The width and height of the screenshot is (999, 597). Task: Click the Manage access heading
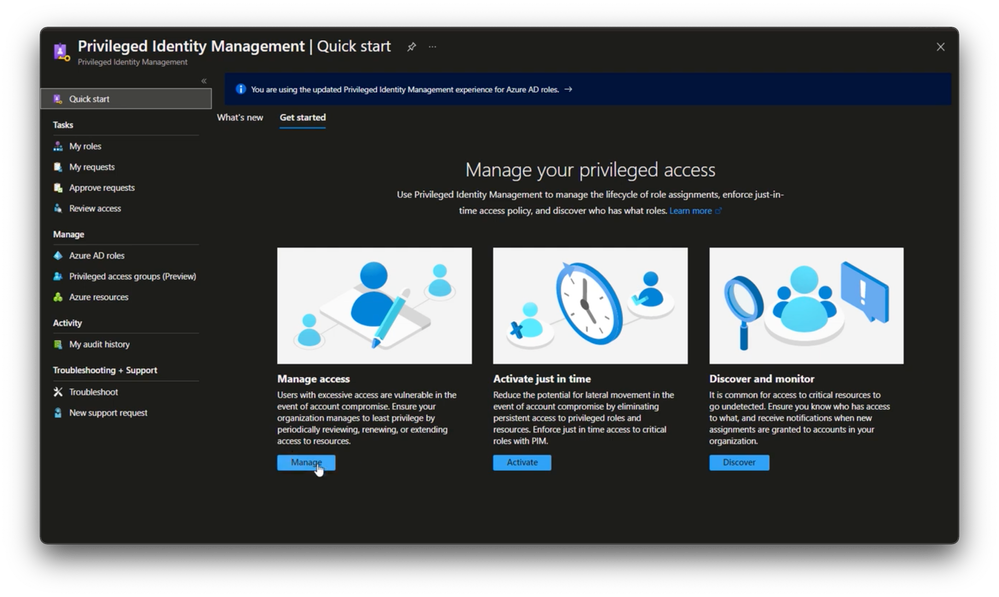(313, 378)
